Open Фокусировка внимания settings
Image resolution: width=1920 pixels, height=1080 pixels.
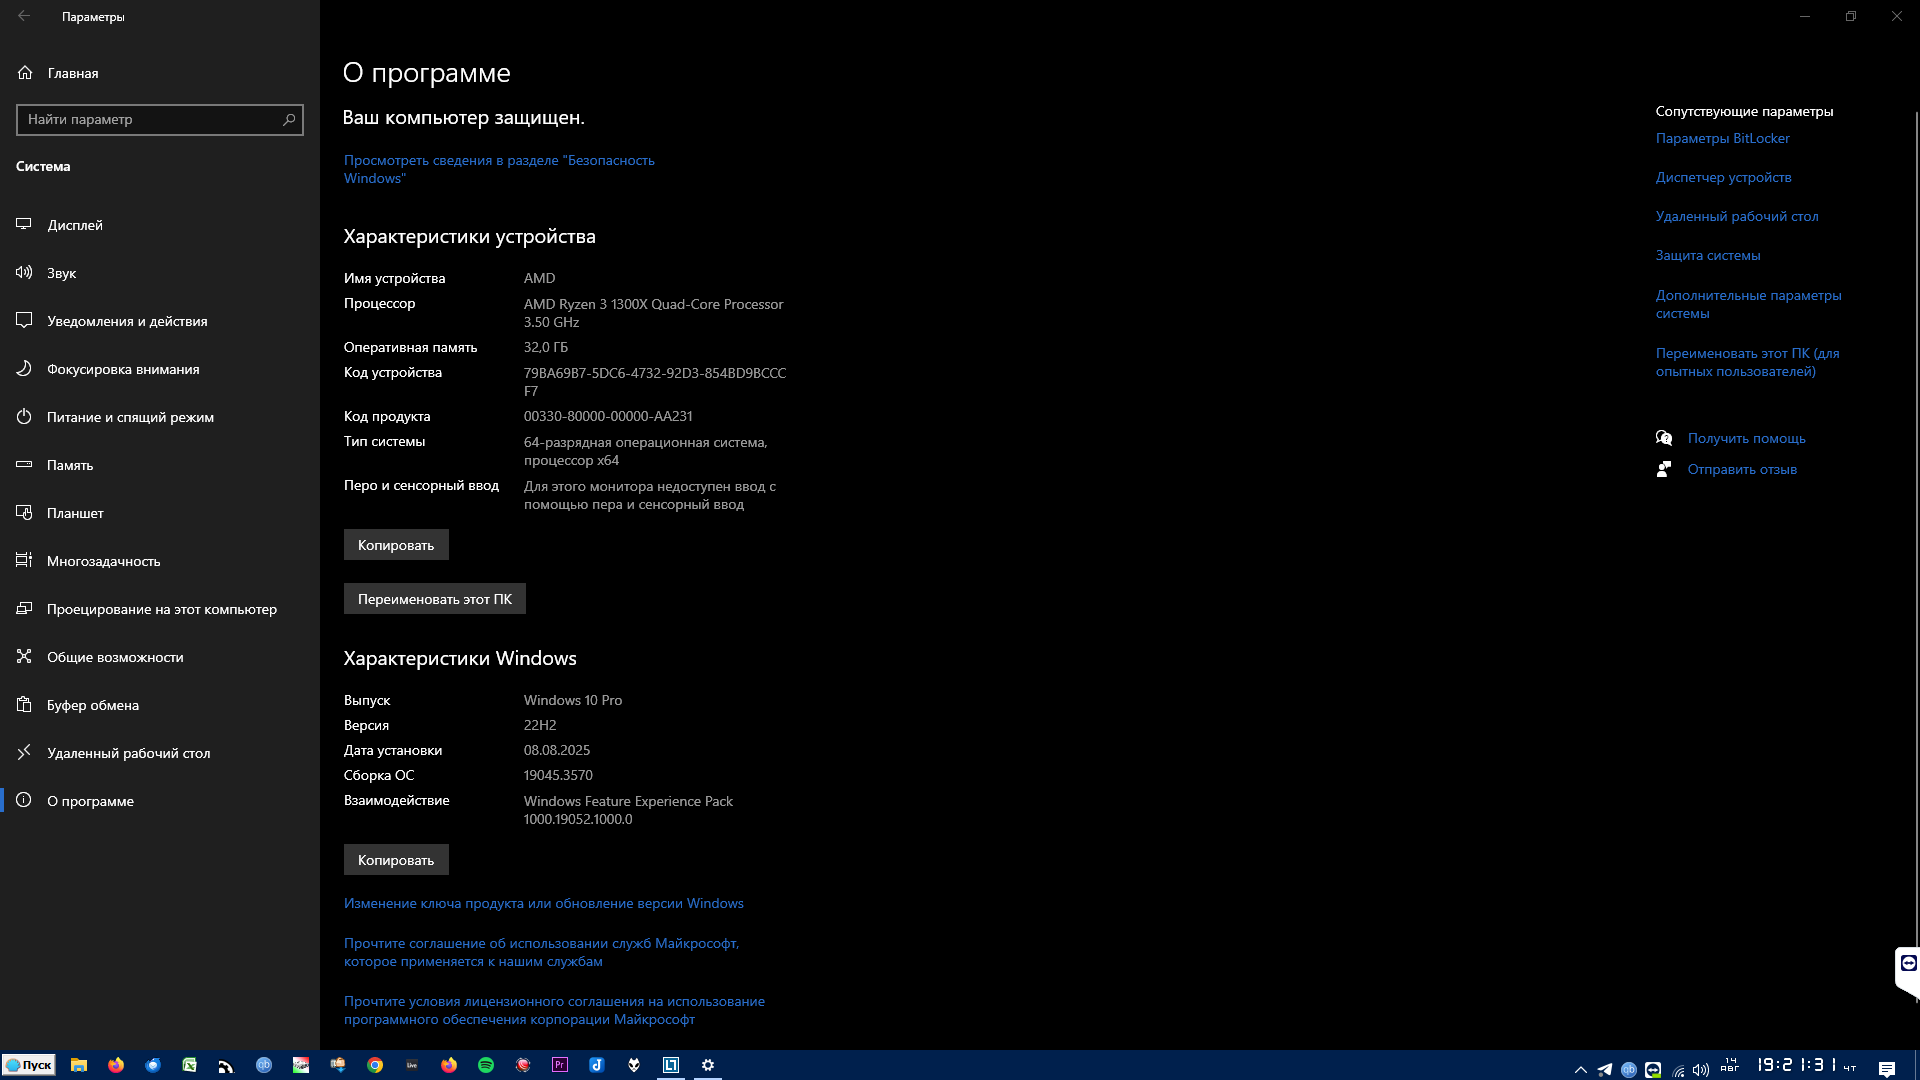pos(160,369)
